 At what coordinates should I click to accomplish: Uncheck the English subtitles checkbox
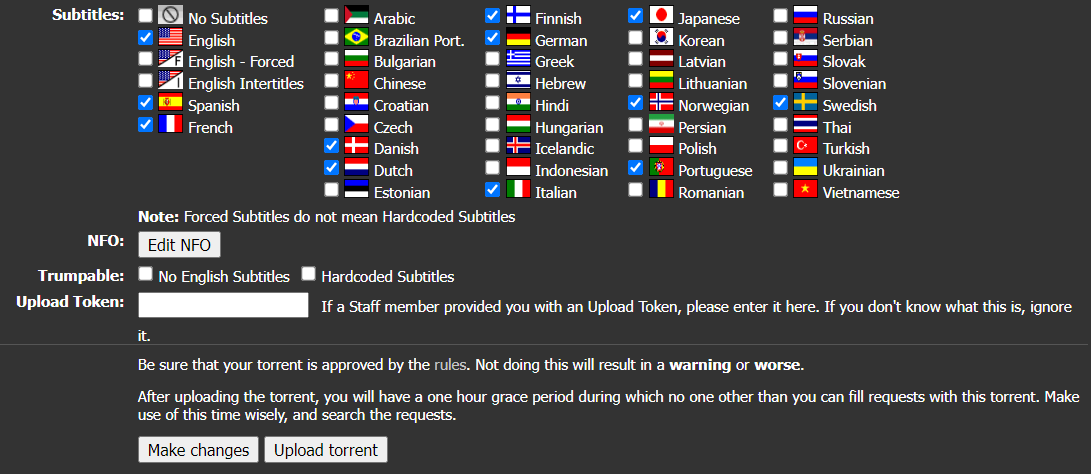pos(145,38)
